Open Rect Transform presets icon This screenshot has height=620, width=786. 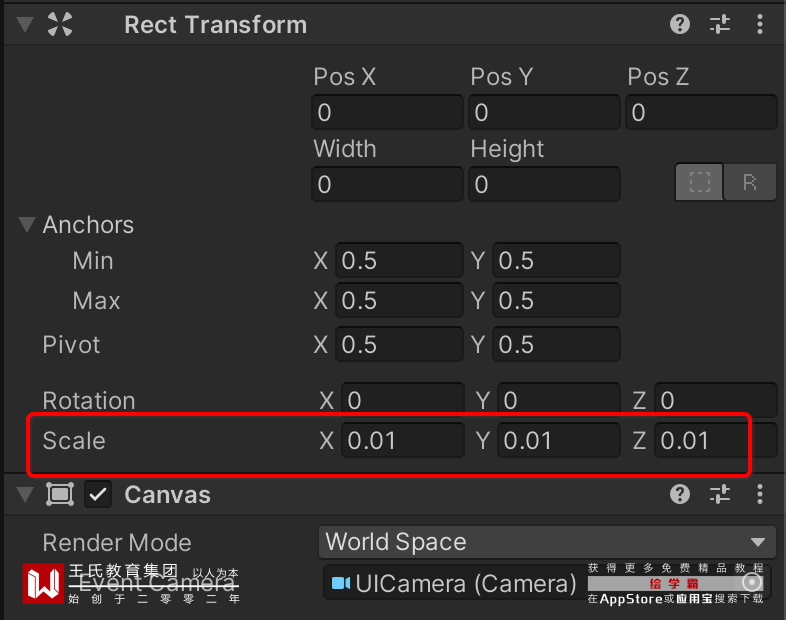720,24
